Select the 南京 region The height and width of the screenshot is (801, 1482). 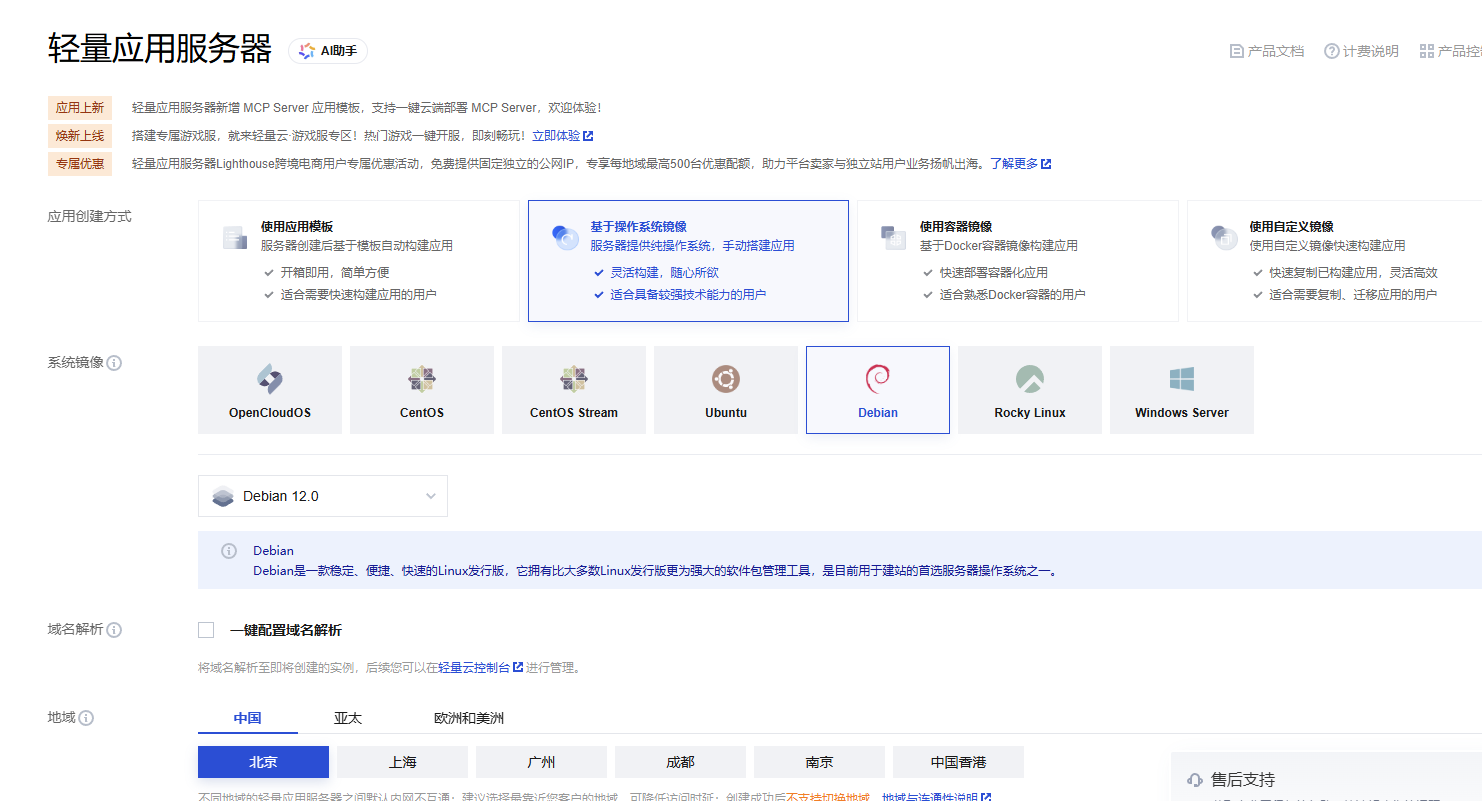coord(819,762)
